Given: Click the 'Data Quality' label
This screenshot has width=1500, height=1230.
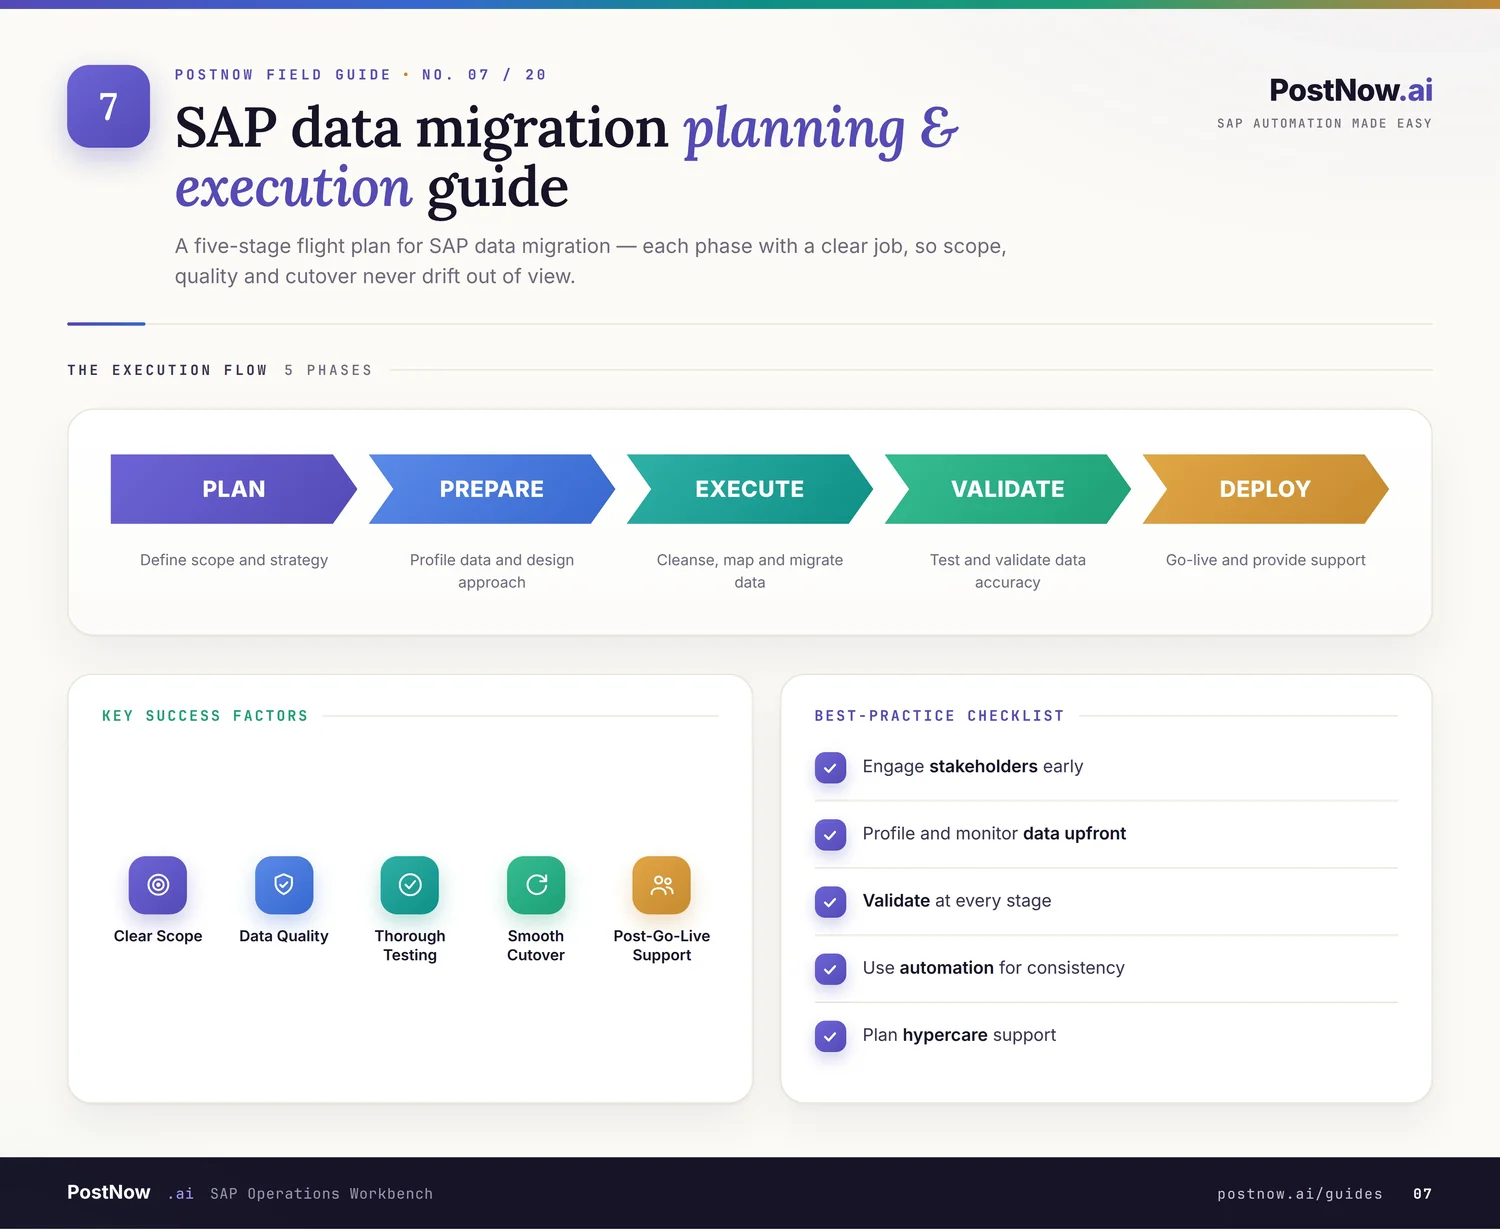Looking at the screenshot, I should [284, 936].
